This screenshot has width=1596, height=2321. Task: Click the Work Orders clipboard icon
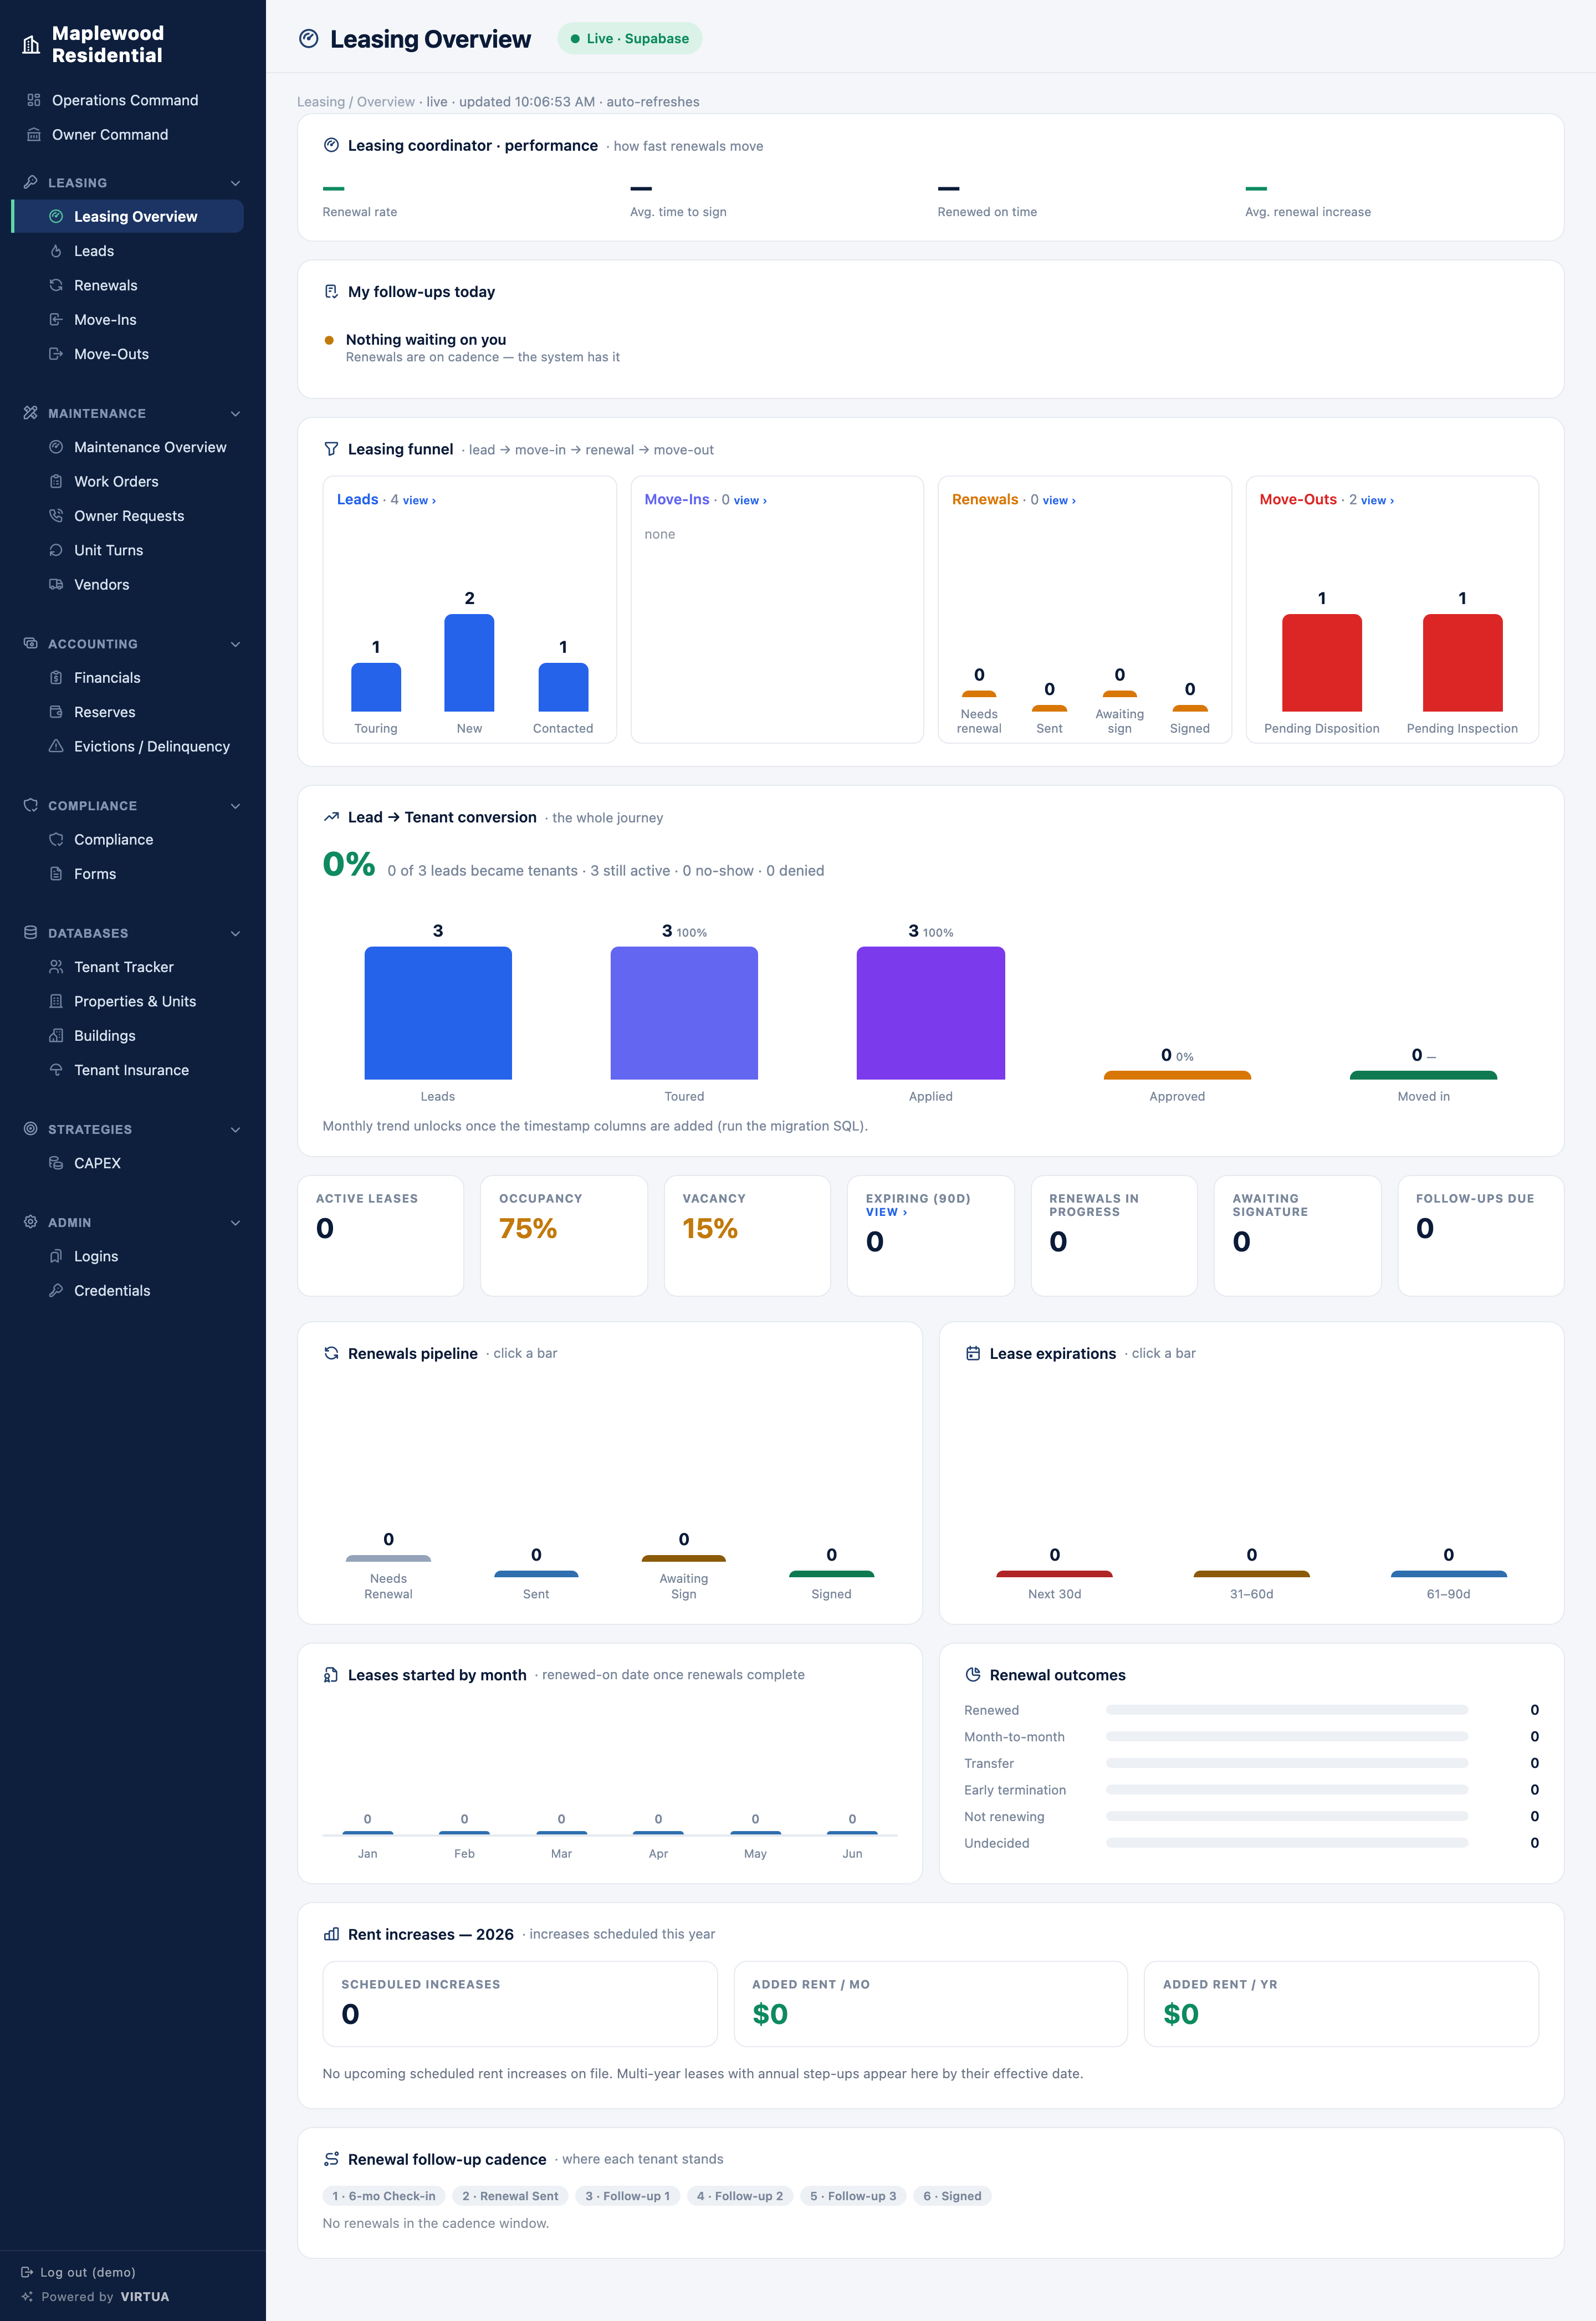56,481
